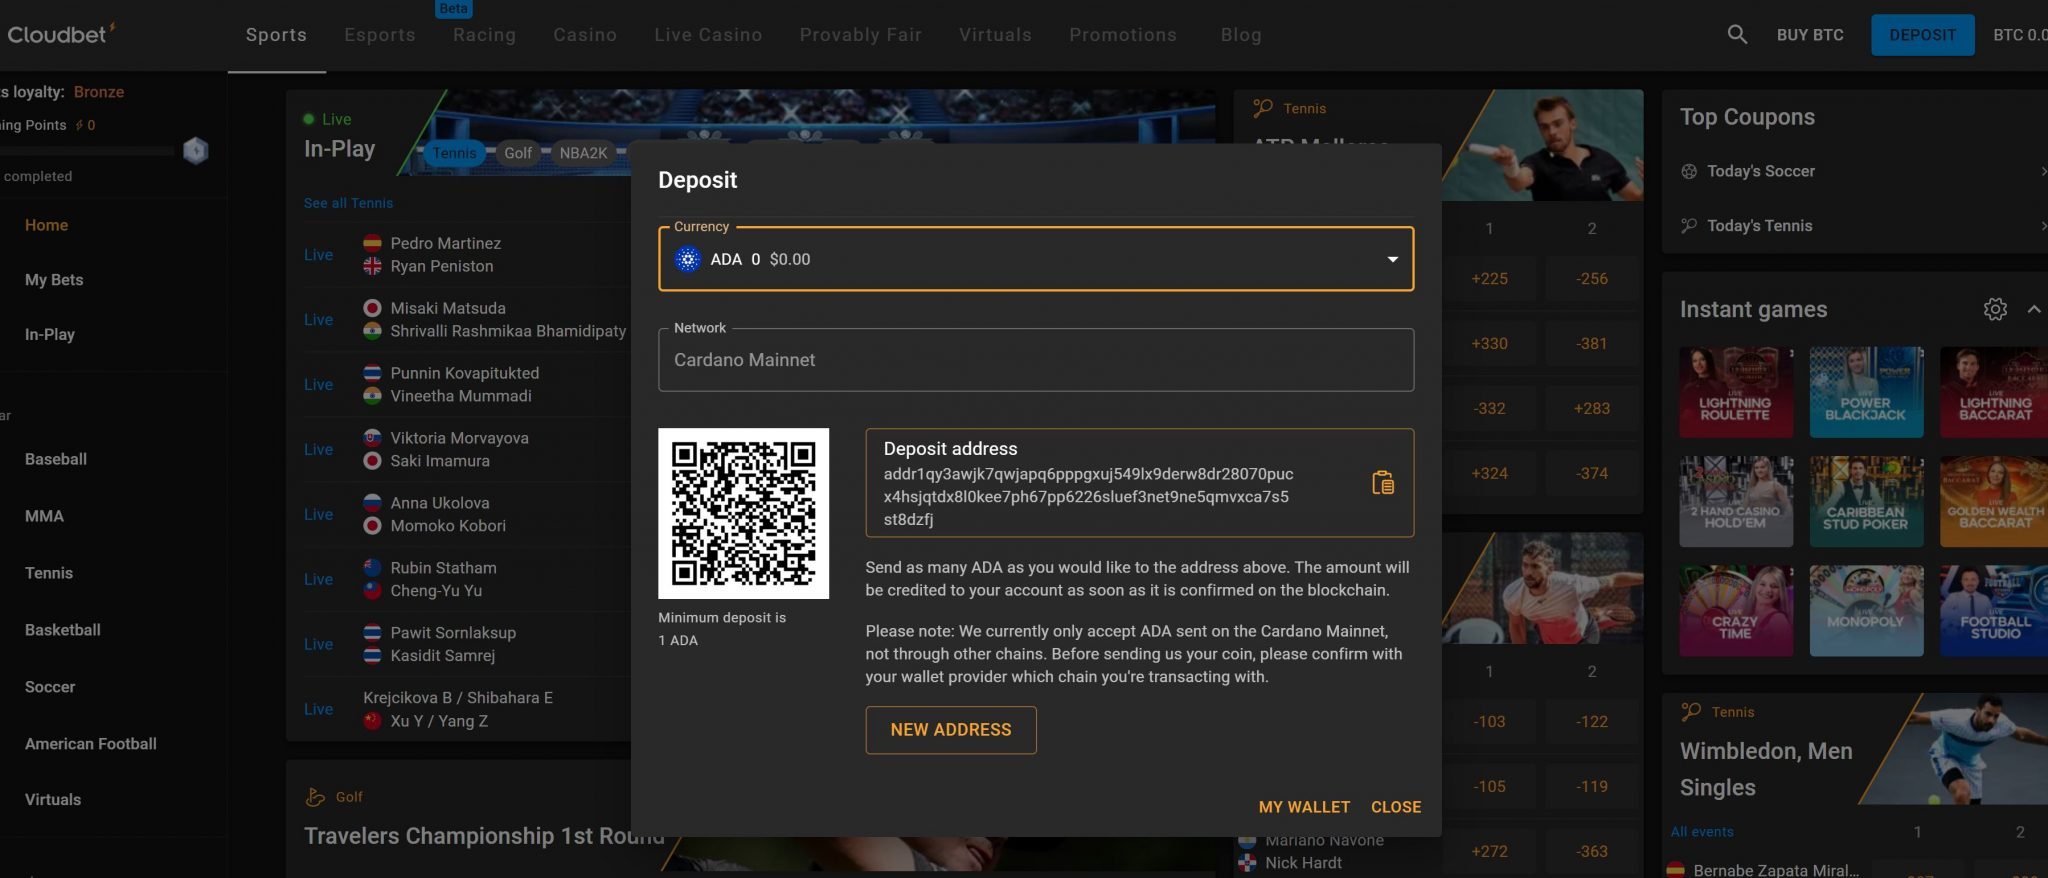This screenshot has height=878, width=2048.
Task: Click the Today's Tennis racket icon
Action: [1689, 226]
